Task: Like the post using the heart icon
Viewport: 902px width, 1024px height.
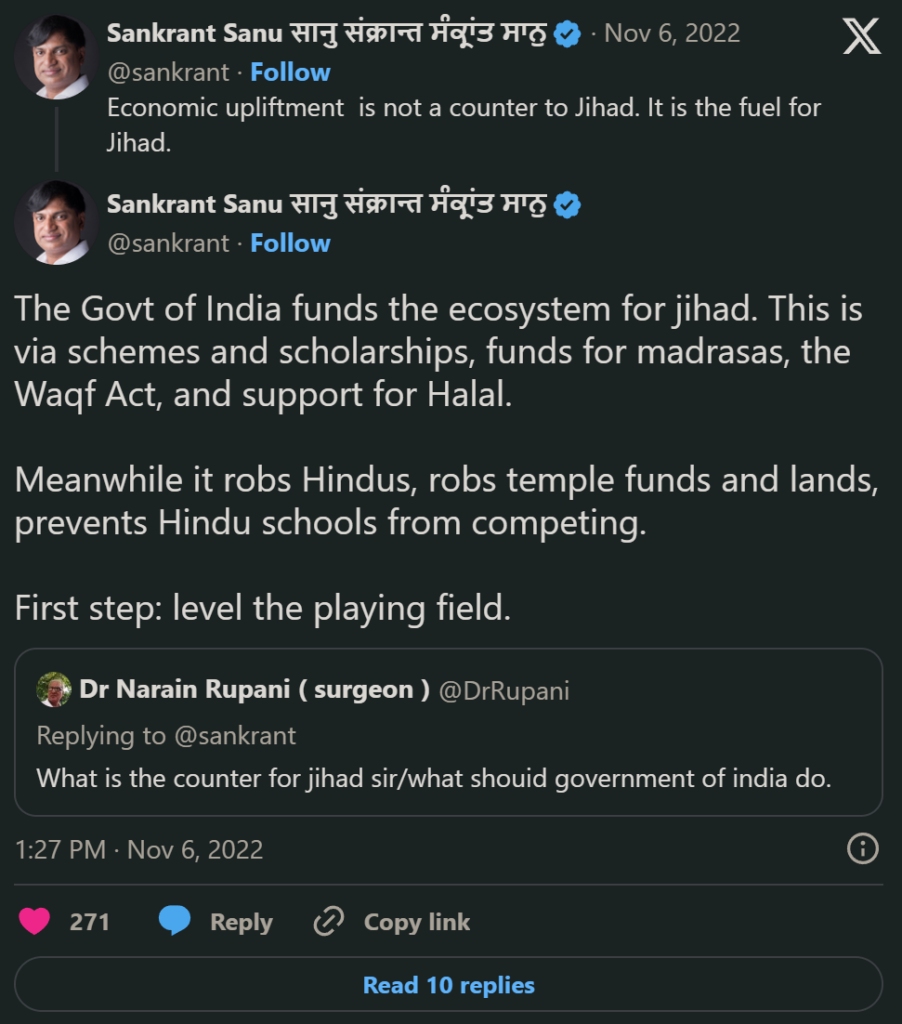Action: [36, 921]
